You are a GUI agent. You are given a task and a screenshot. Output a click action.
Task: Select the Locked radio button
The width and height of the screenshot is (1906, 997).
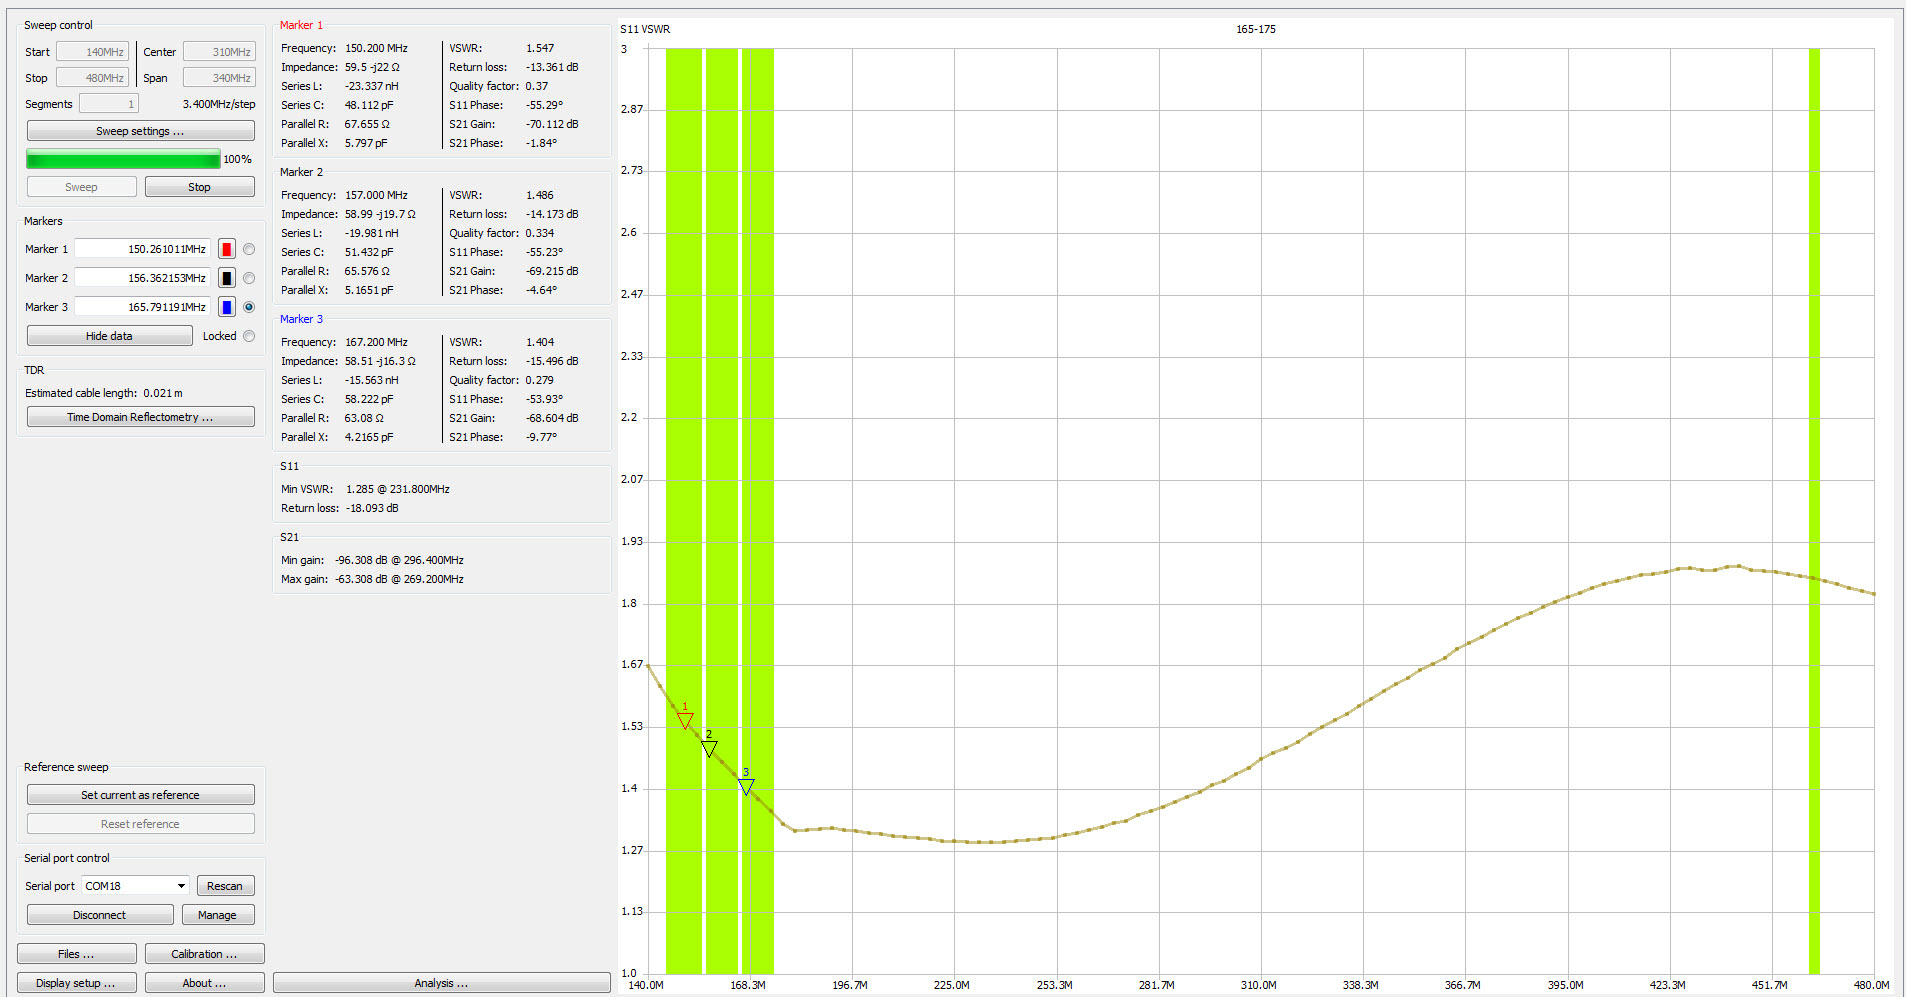coord(249,336)
